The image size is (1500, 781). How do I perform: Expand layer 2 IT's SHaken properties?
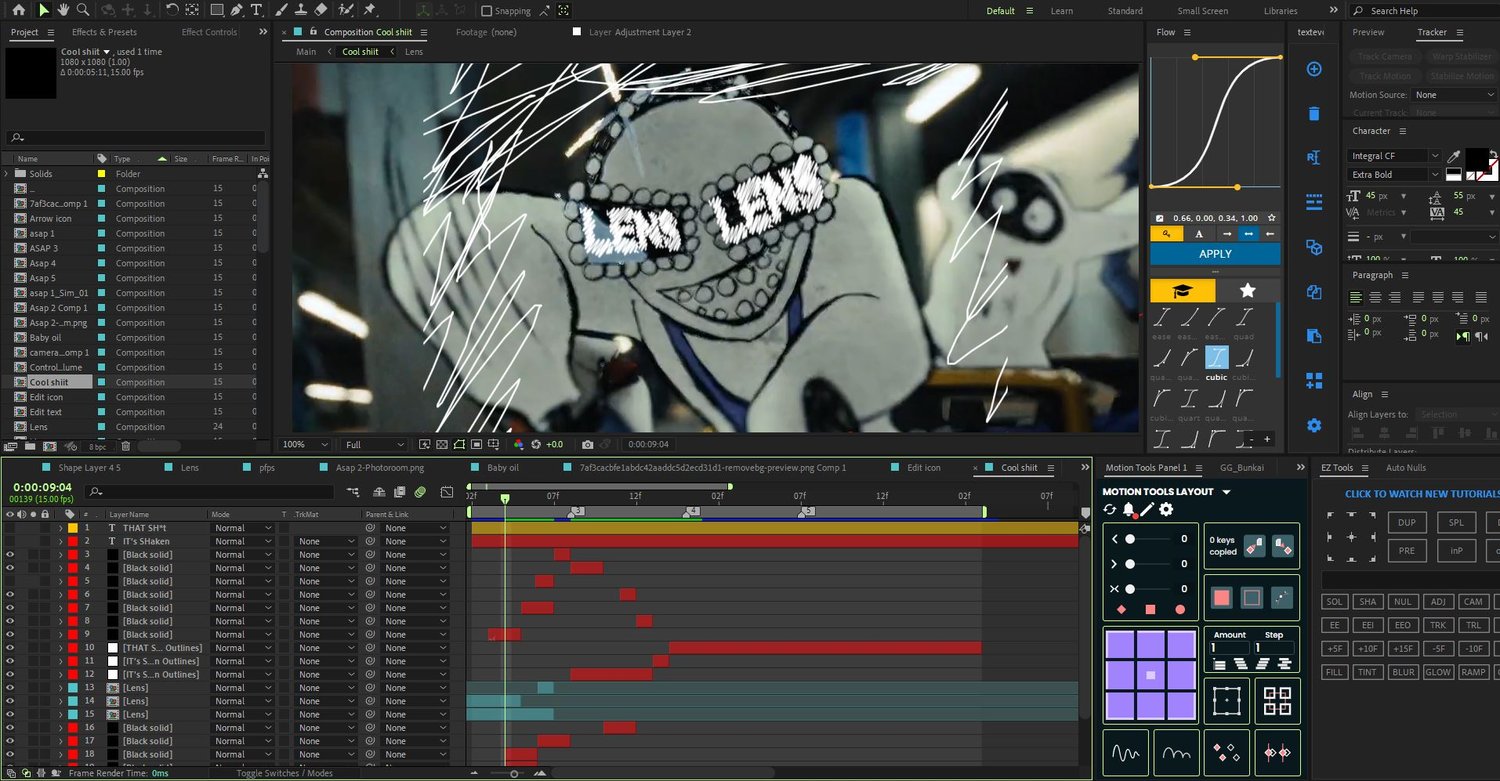click(x=60, y=541)
